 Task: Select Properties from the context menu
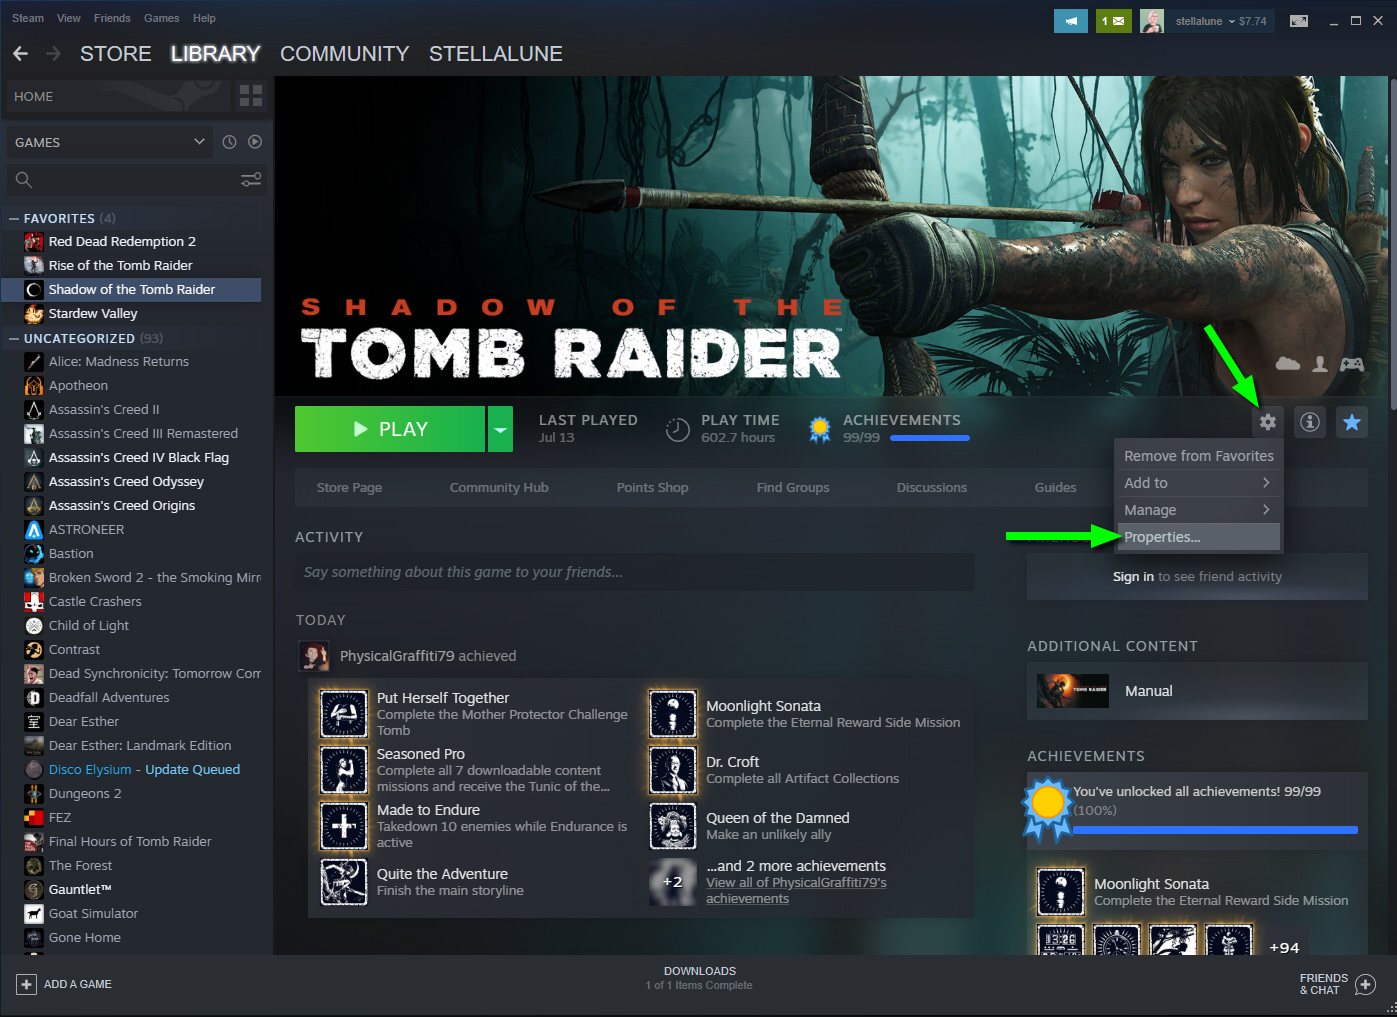click(1162, 537)
